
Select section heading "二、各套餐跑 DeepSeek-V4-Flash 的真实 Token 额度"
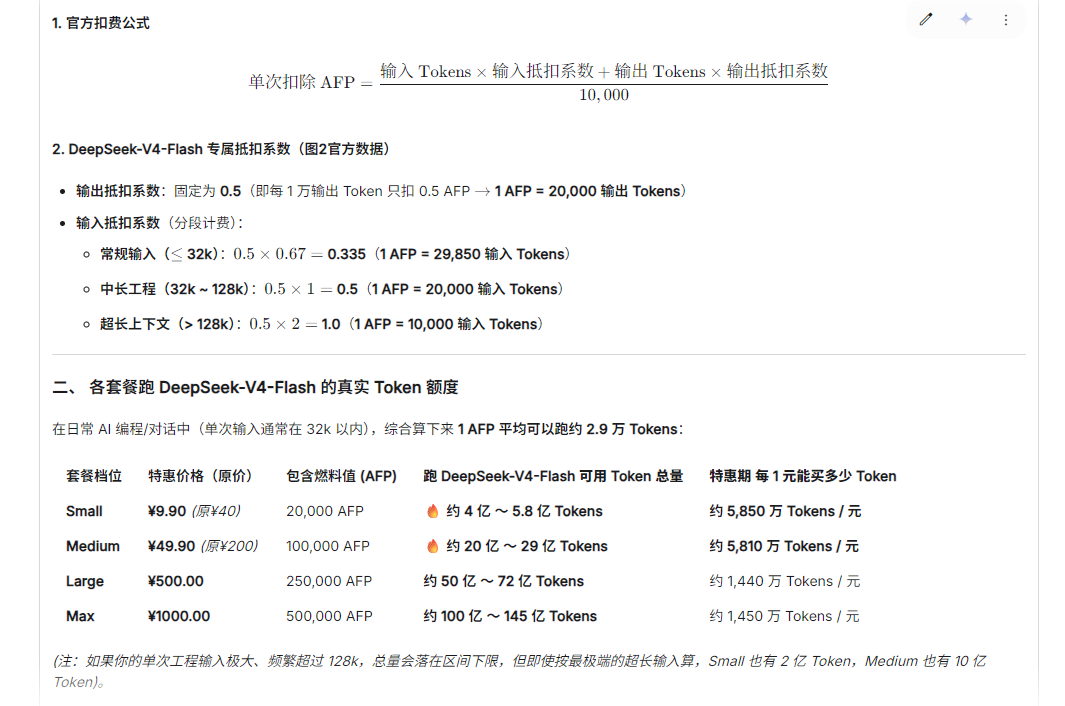pos(255,387)
